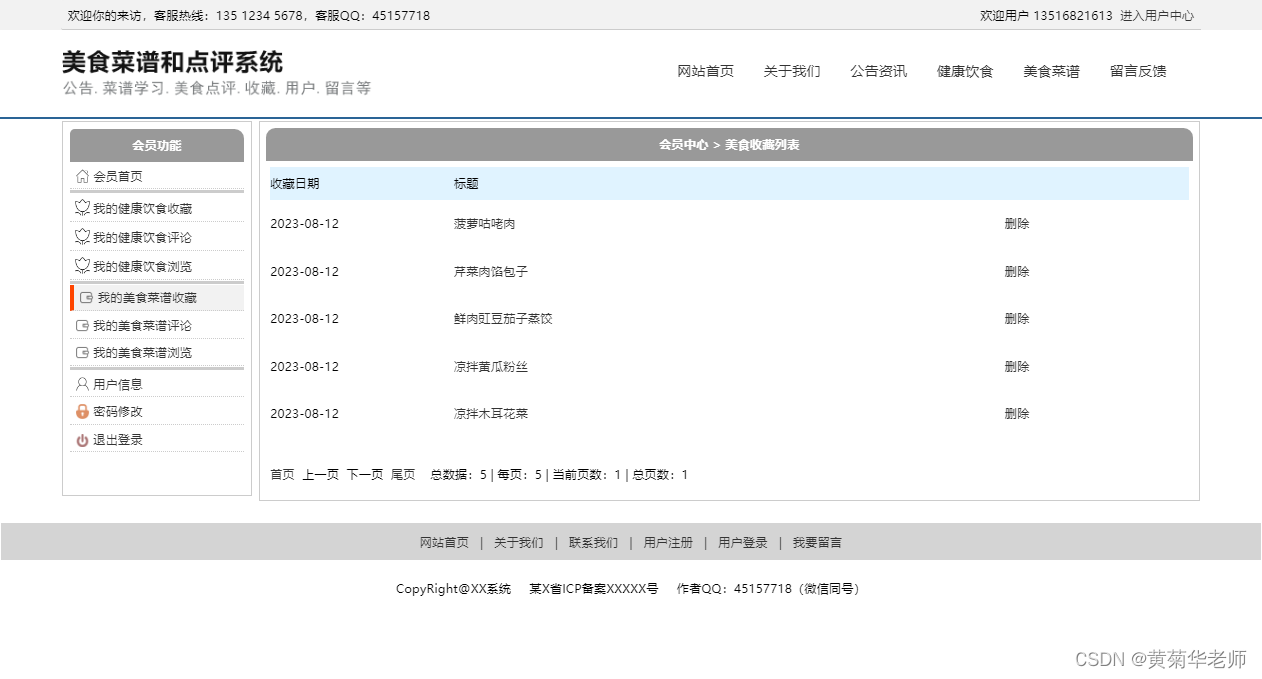Screen dimensions: 1262x679
Task: Switch to the 健康饮食 menu item
Action: coord(964,71)
